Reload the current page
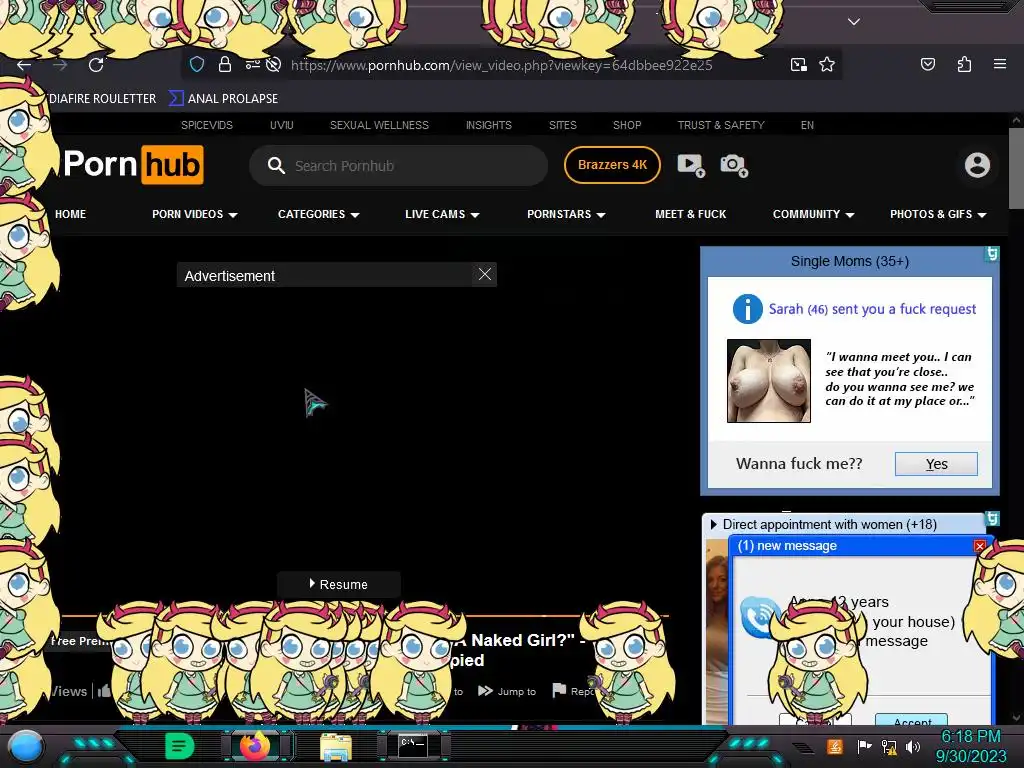 tap(96, 65)
